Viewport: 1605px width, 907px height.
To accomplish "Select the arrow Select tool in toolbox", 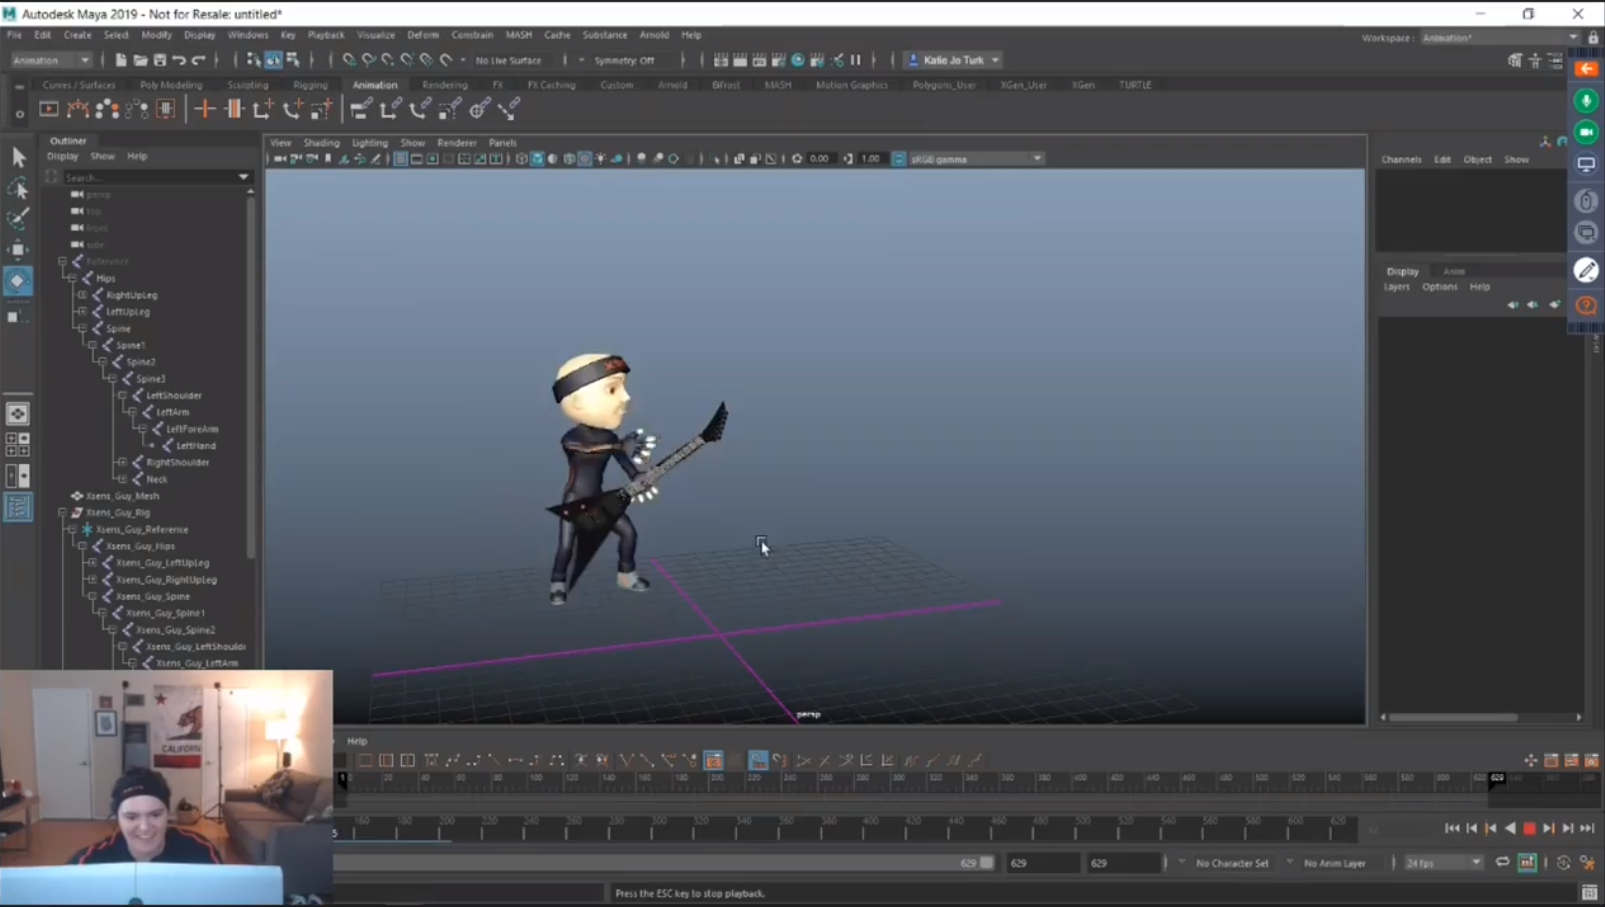I will coord(18,156).
